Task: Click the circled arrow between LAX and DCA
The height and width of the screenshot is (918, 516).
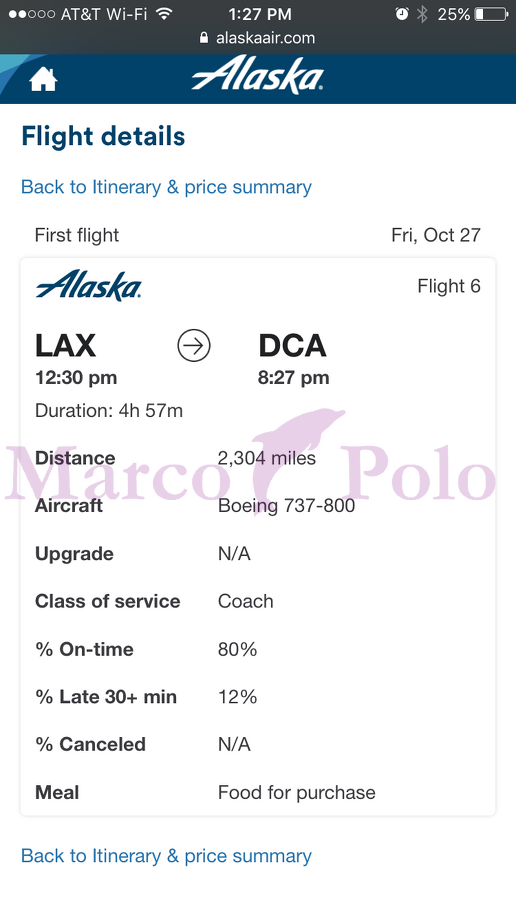Action: pos(194,346)
